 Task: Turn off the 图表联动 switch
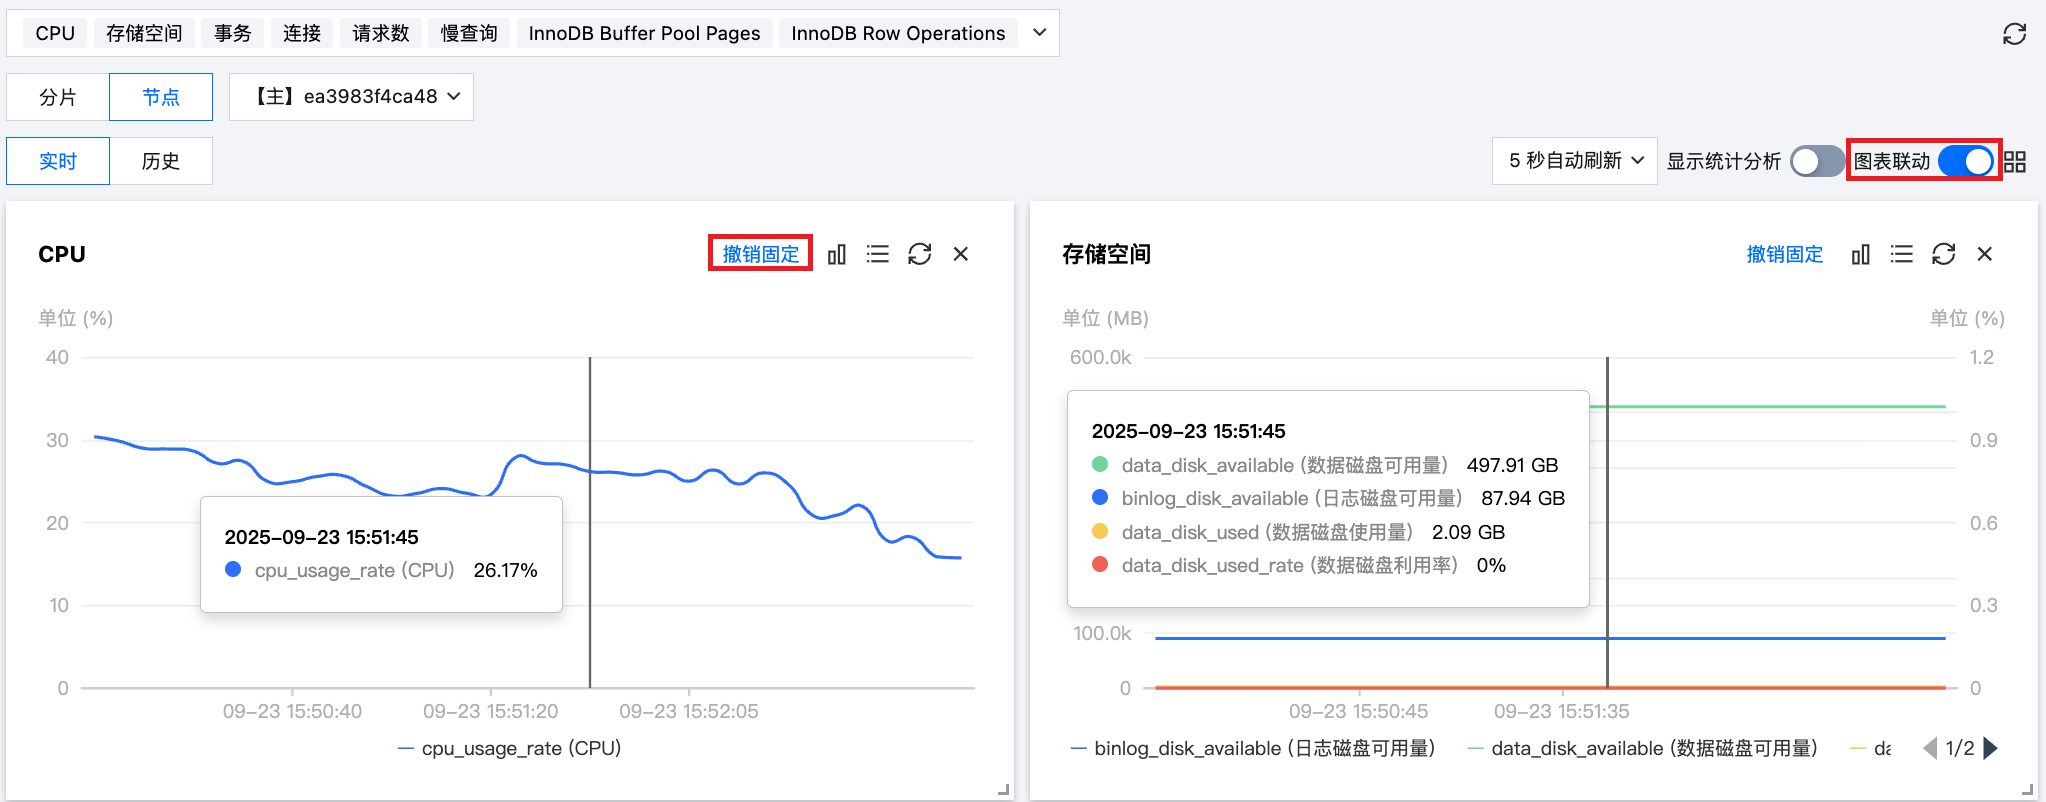(x=1965, y=161)
